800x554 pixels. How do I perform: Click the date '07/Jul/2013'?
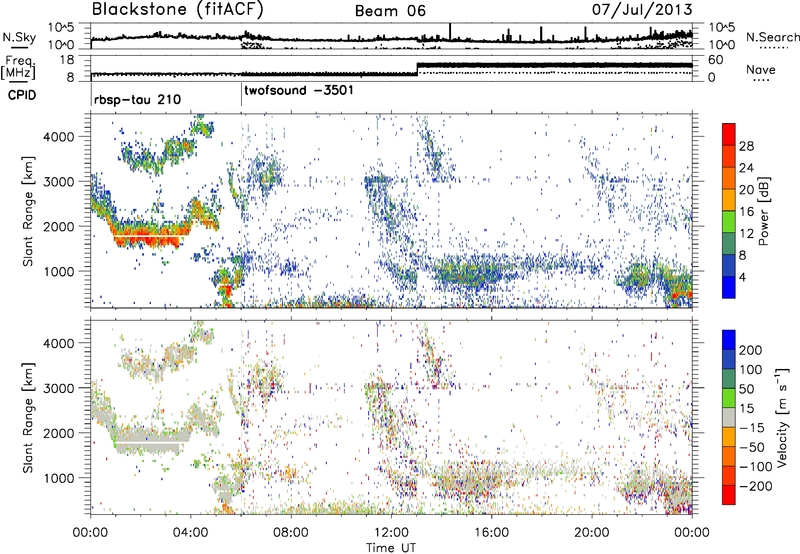642,9
